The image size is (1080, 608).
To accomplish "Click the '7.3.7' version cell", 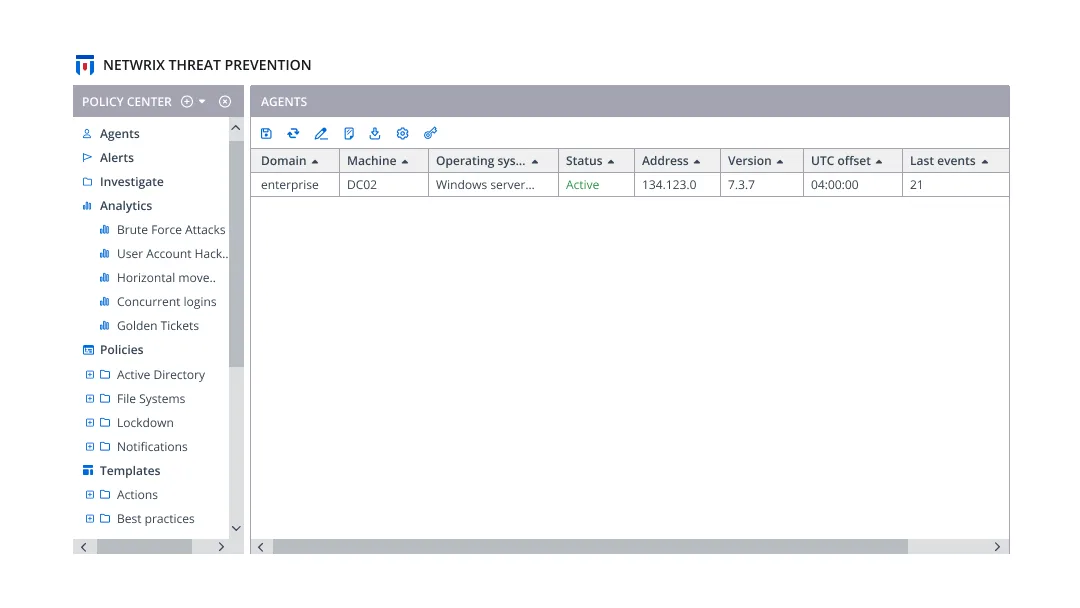I will 762,185.
